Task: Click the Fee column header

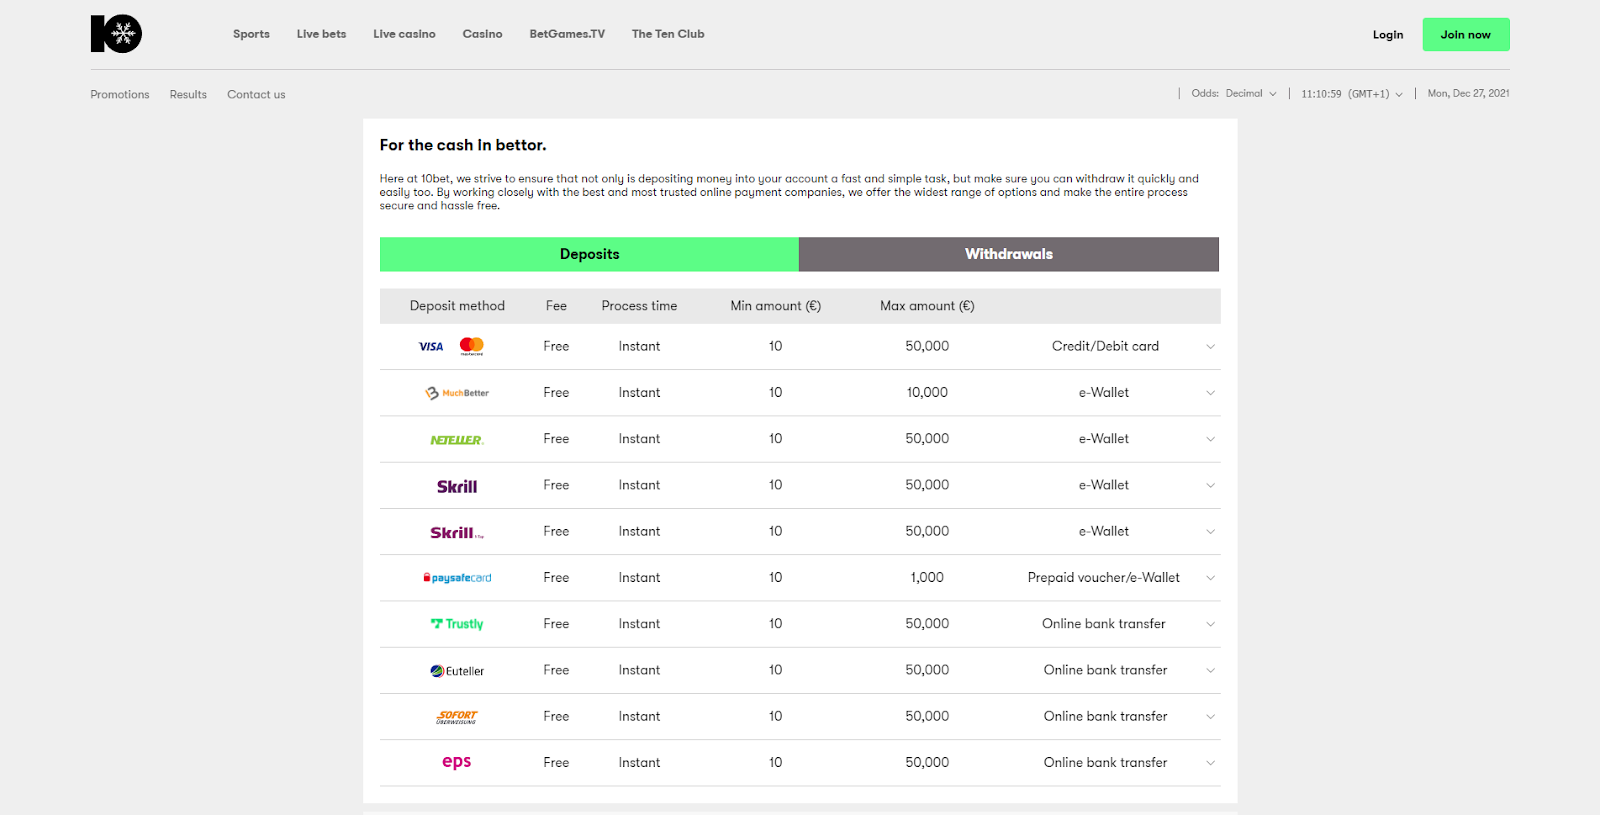Action: click(556, 306)
